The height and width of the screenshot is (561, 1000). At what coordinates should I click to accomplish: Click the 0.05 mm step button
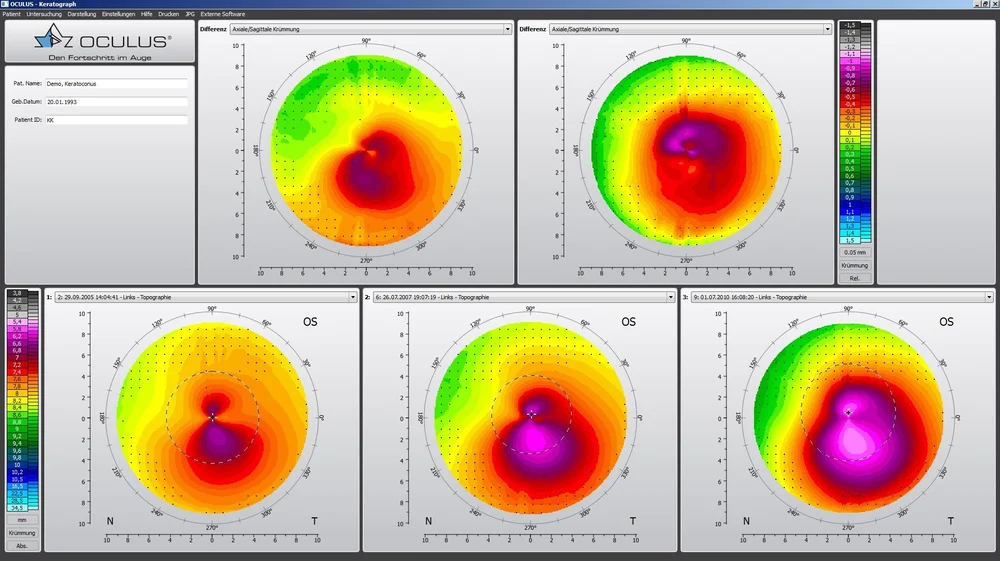pos(854,253)
